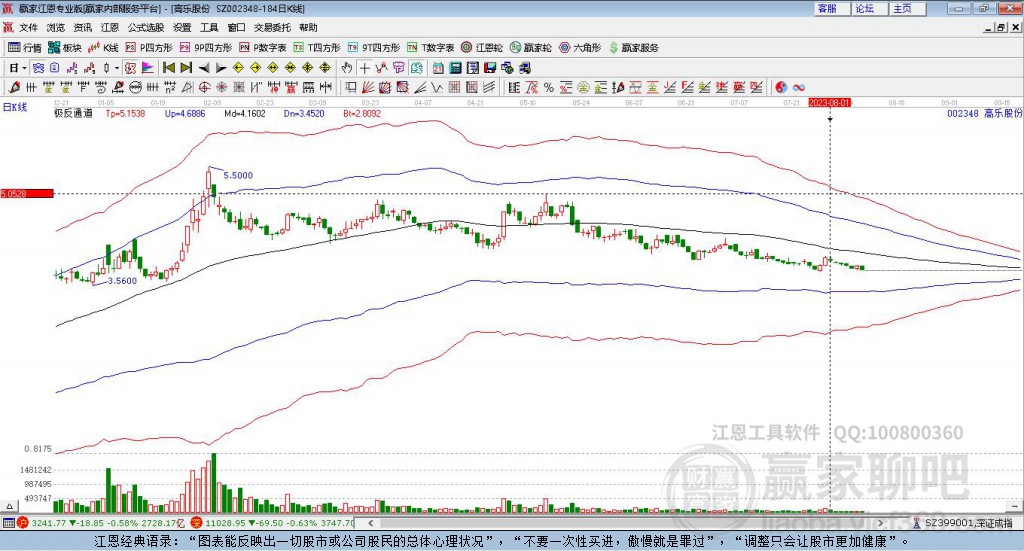Click the horizontal scrollbar left arrow
This screenshot has height=551, width=1024.
(x=371, y=523)
